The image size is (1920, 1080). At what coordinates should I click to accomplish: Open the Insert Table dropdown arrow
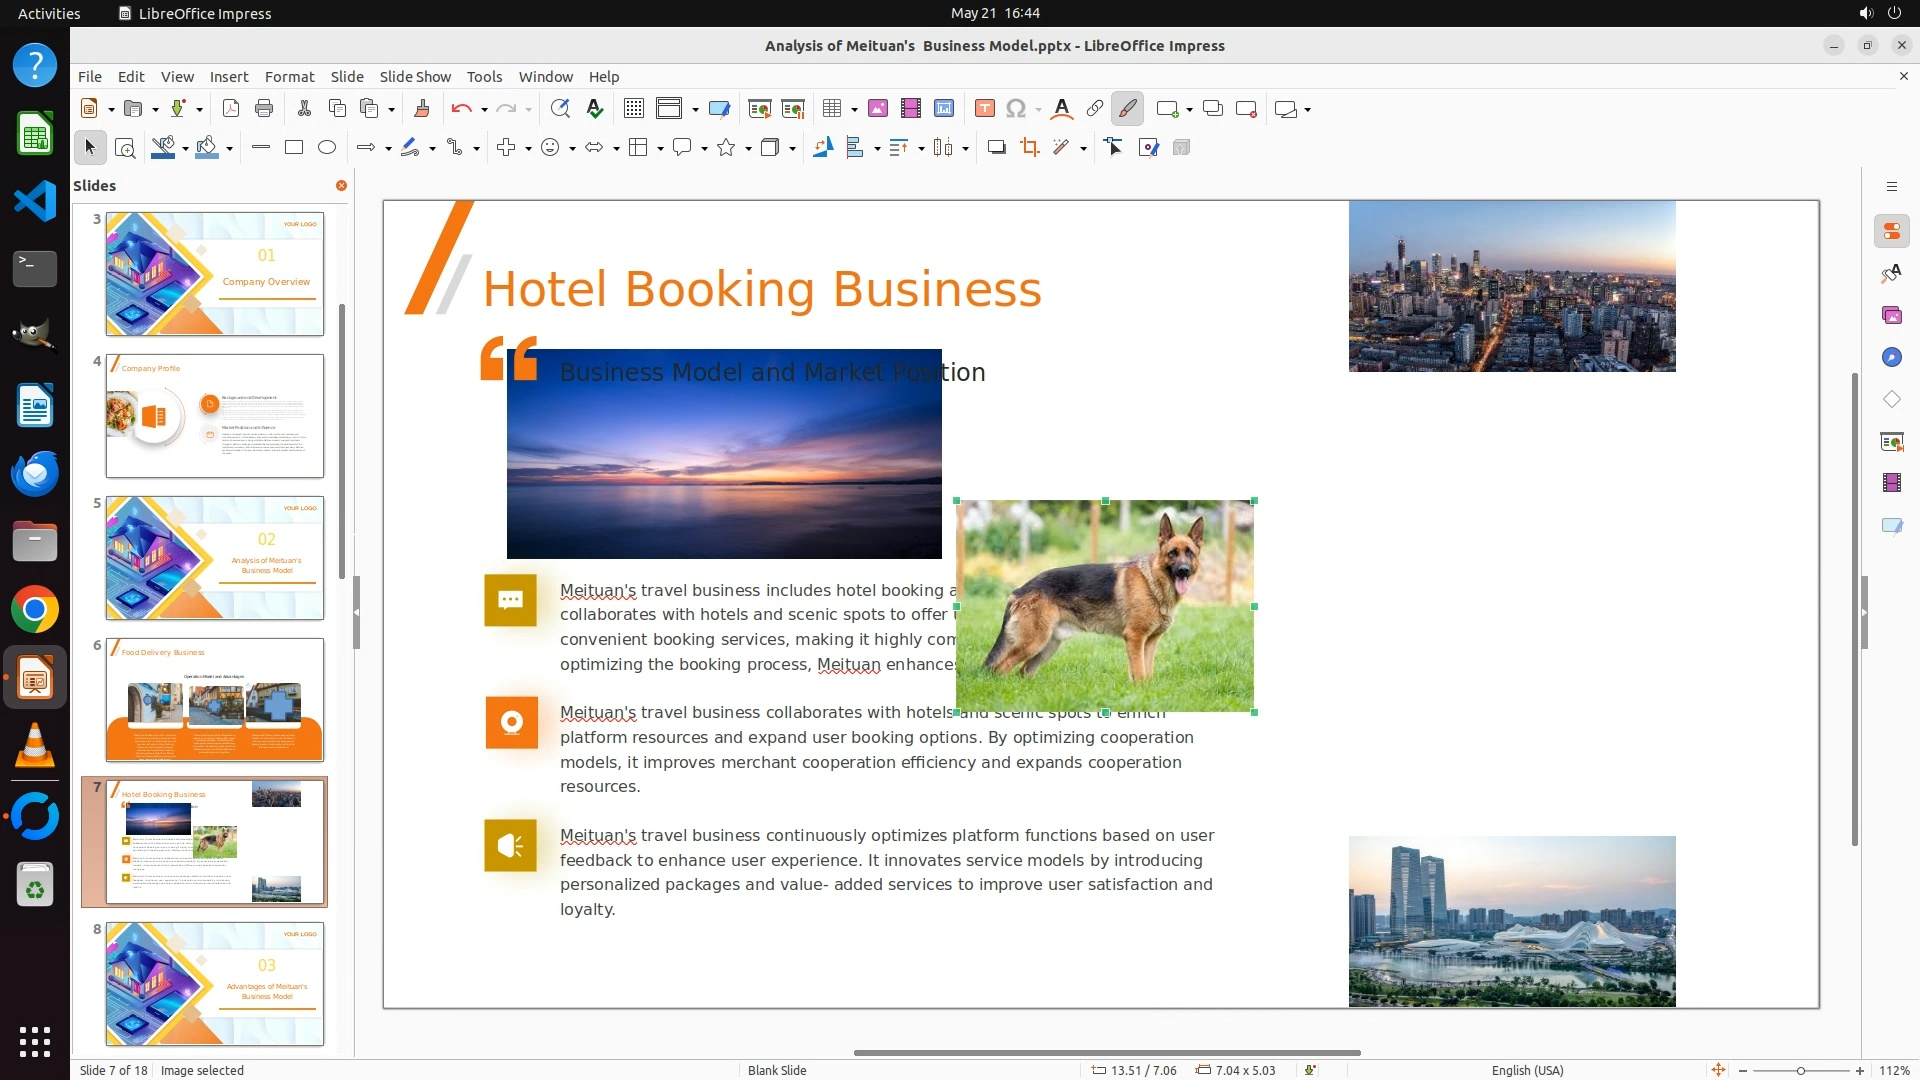(x=854, y=110)
